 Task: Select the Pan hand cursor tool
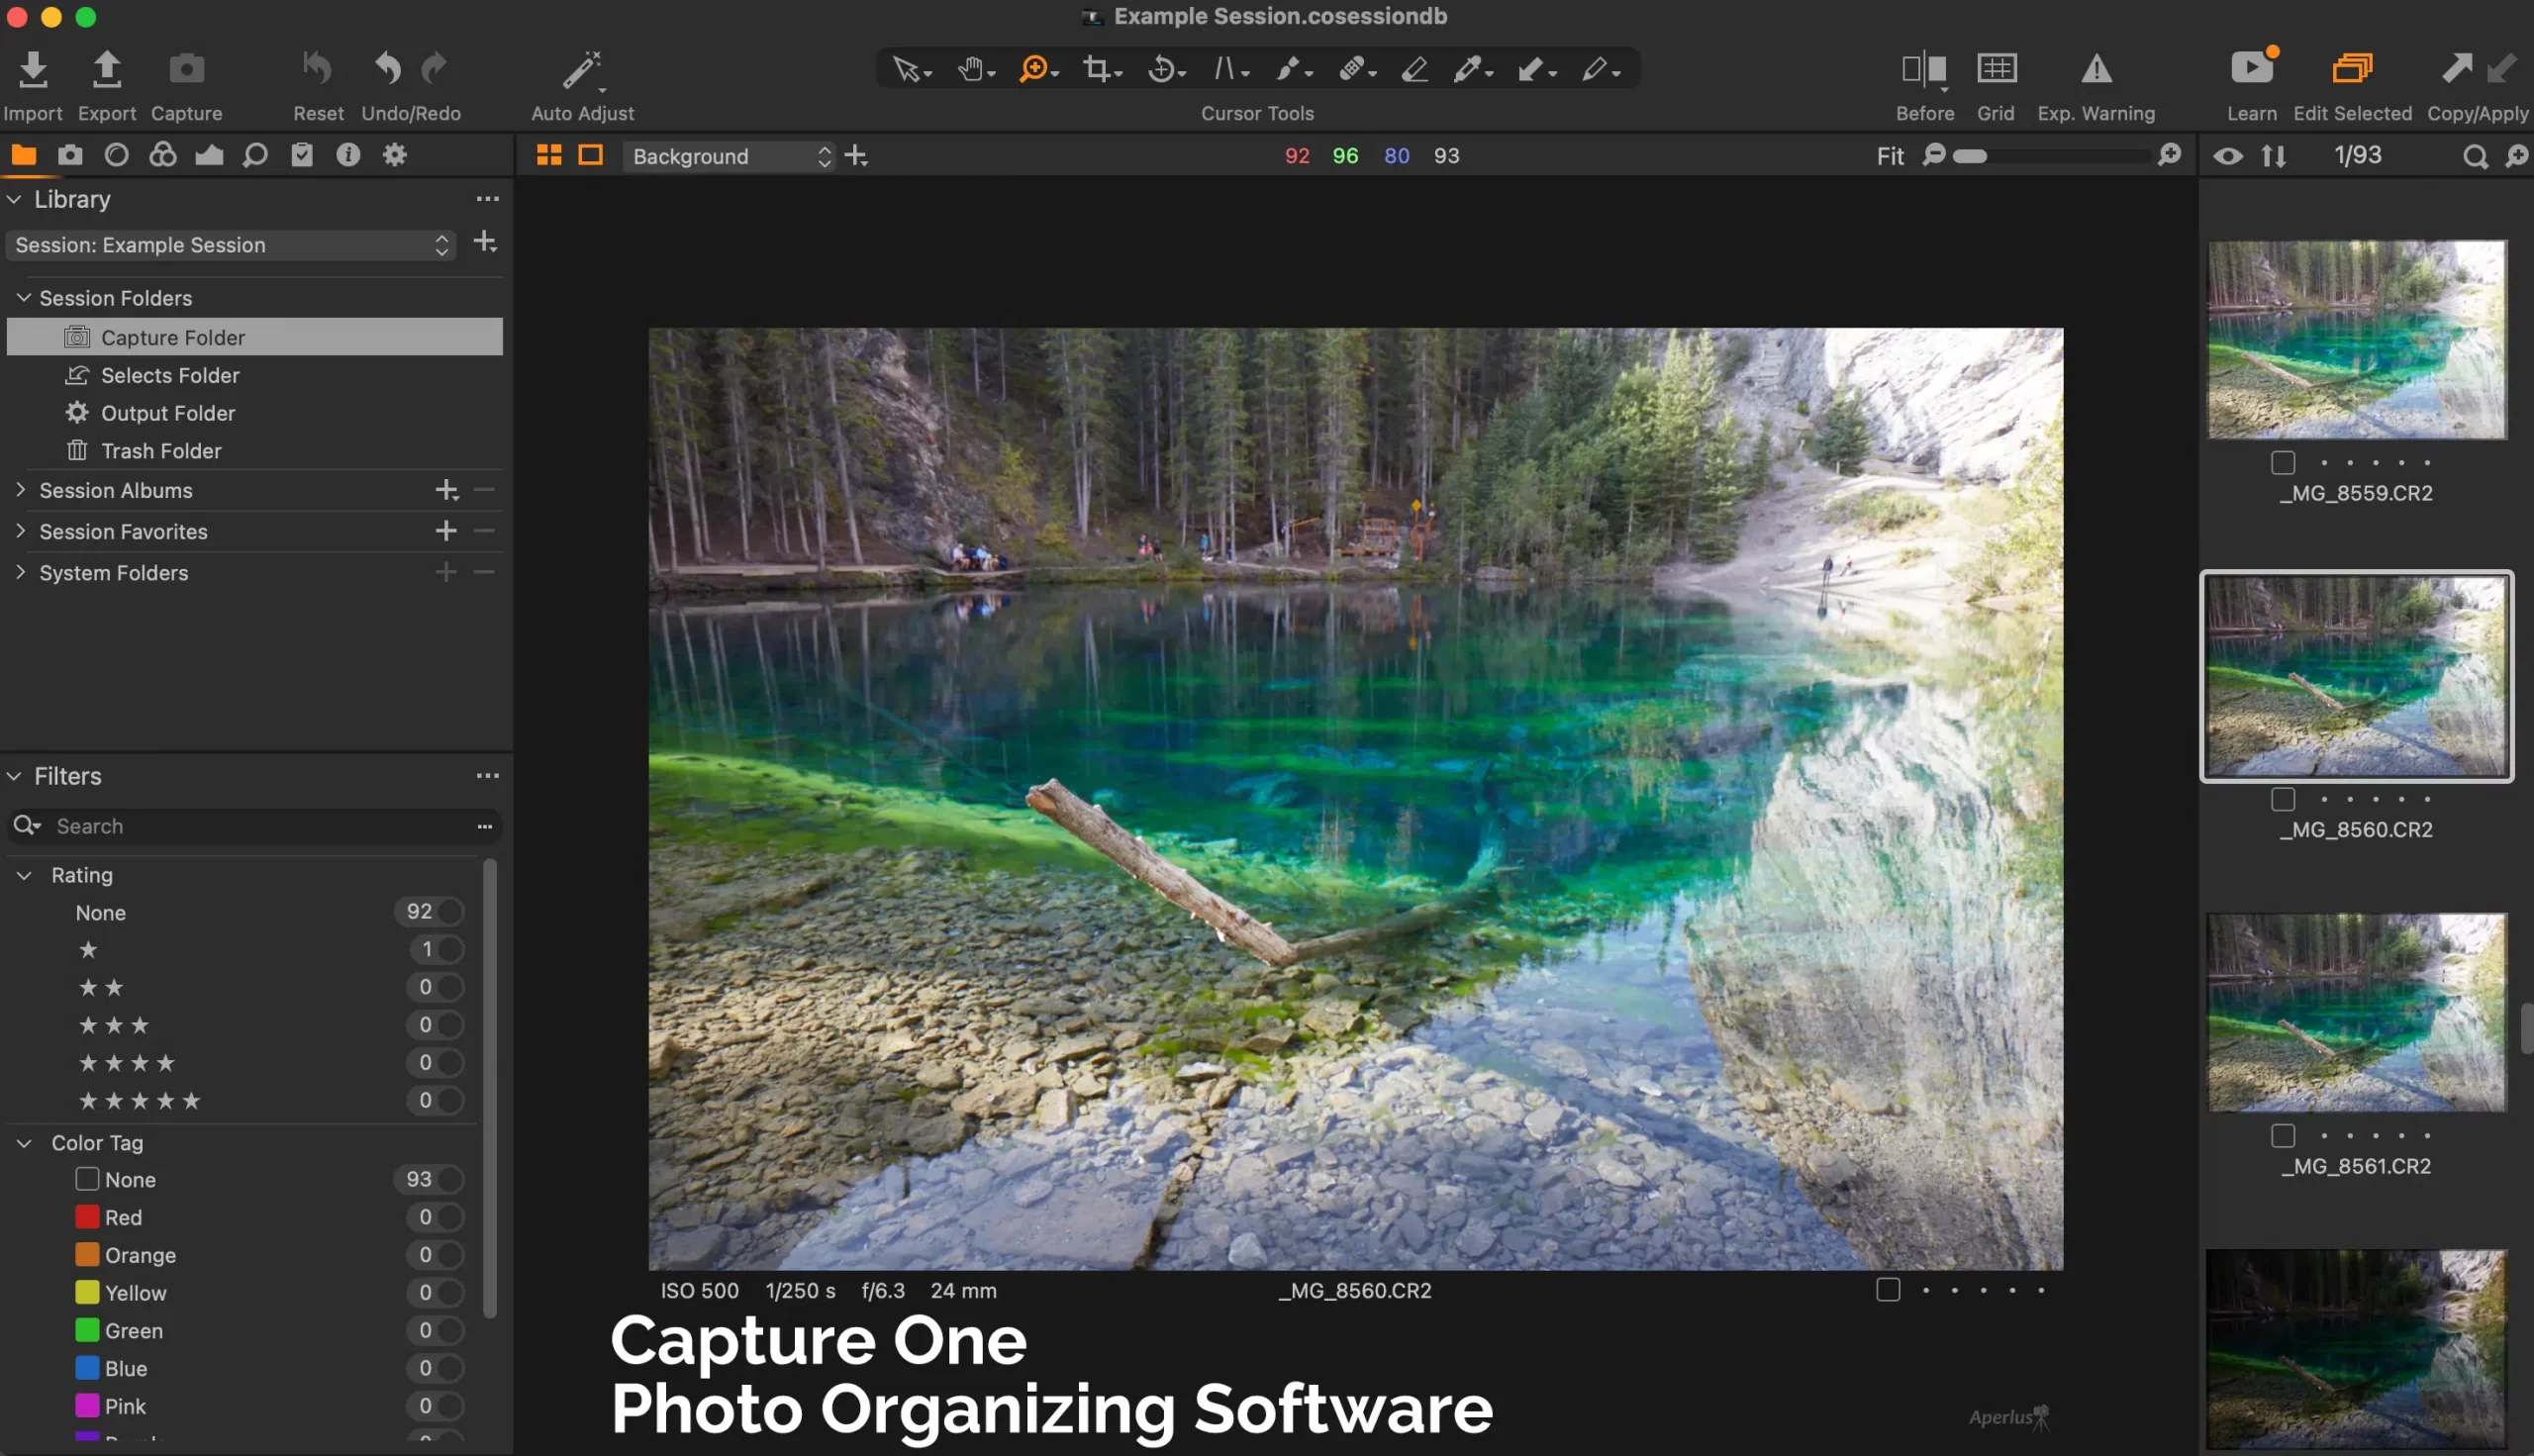[x=970, y=69]
